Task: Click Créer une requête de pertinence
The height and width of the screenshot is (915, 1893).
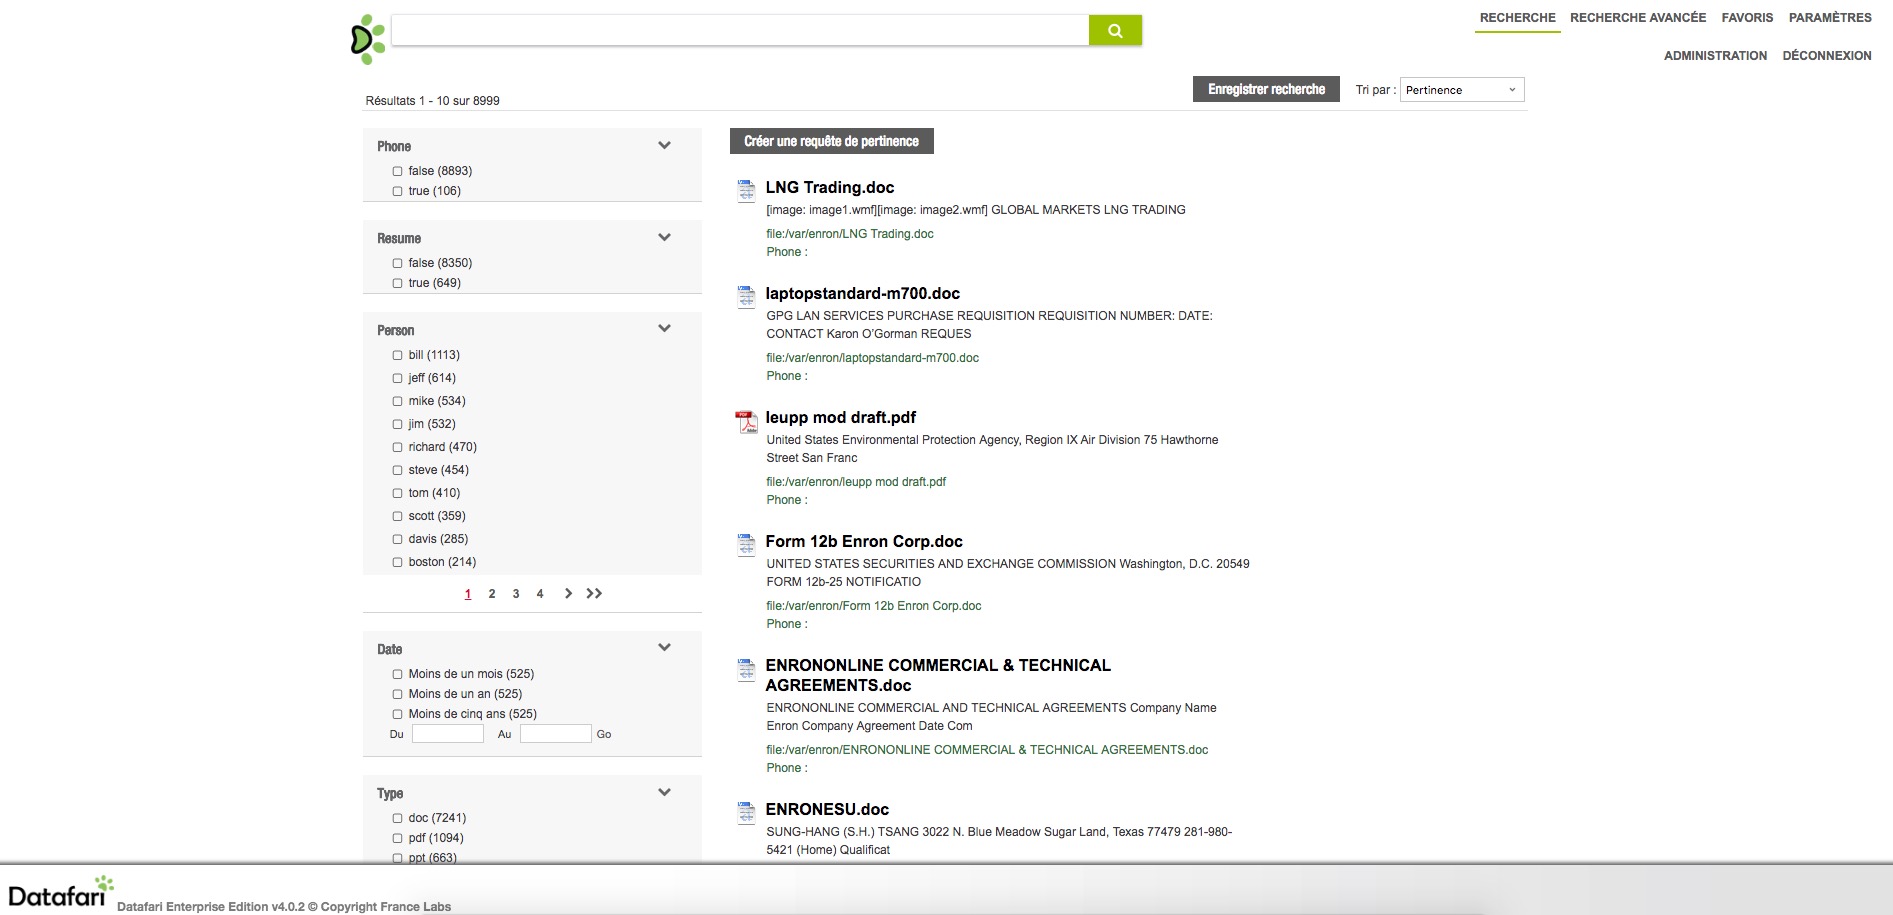Action: click(x=831, y=141)
